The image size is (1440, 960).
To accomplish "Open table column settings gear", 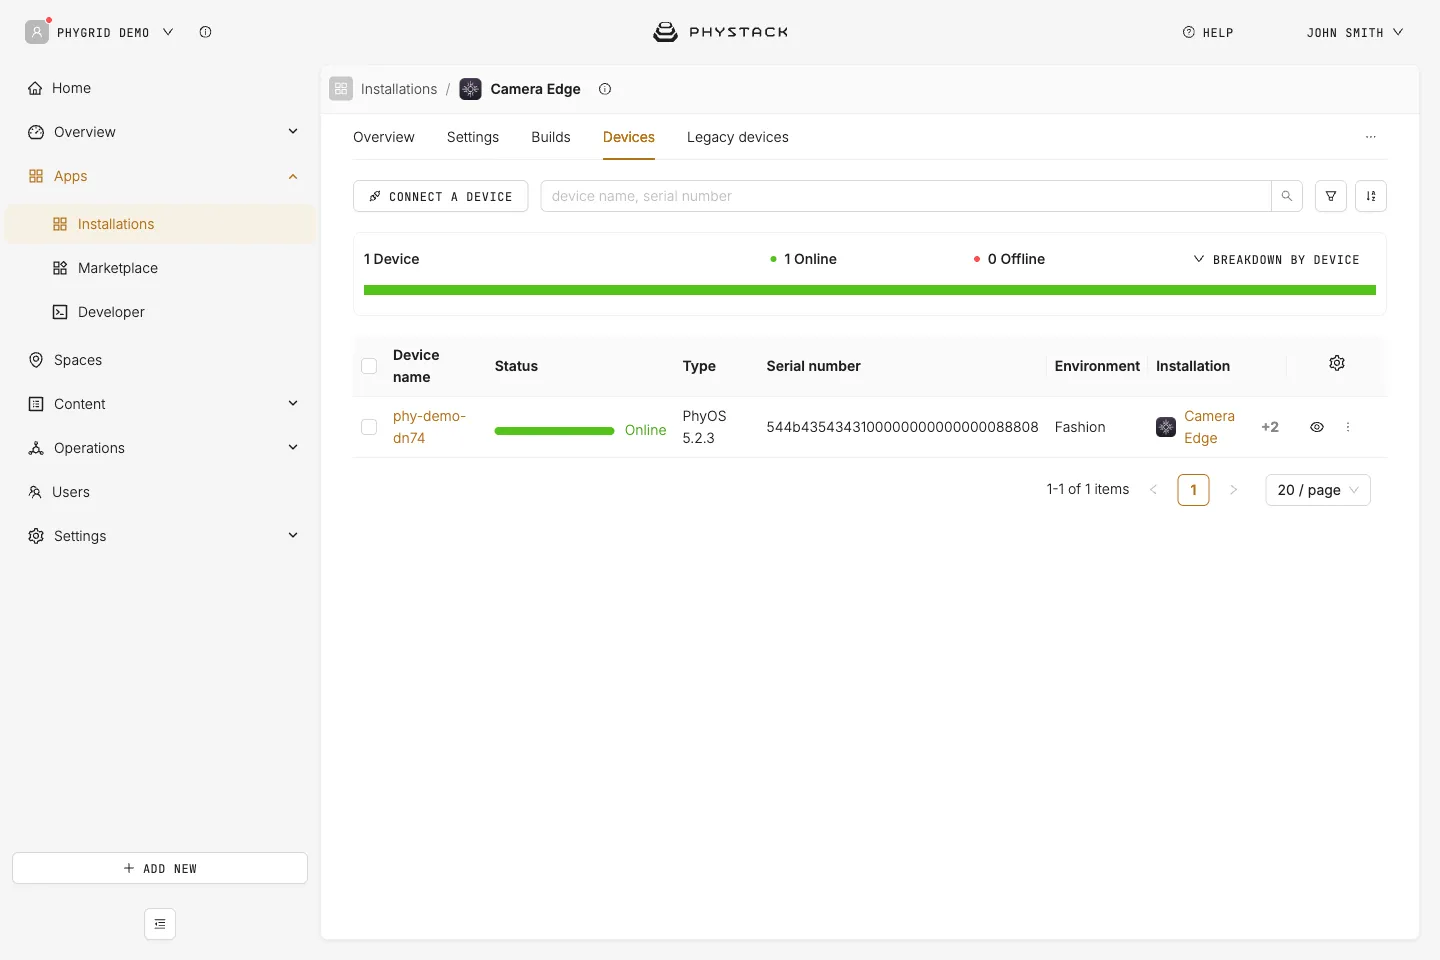I will click(1337, 363).
